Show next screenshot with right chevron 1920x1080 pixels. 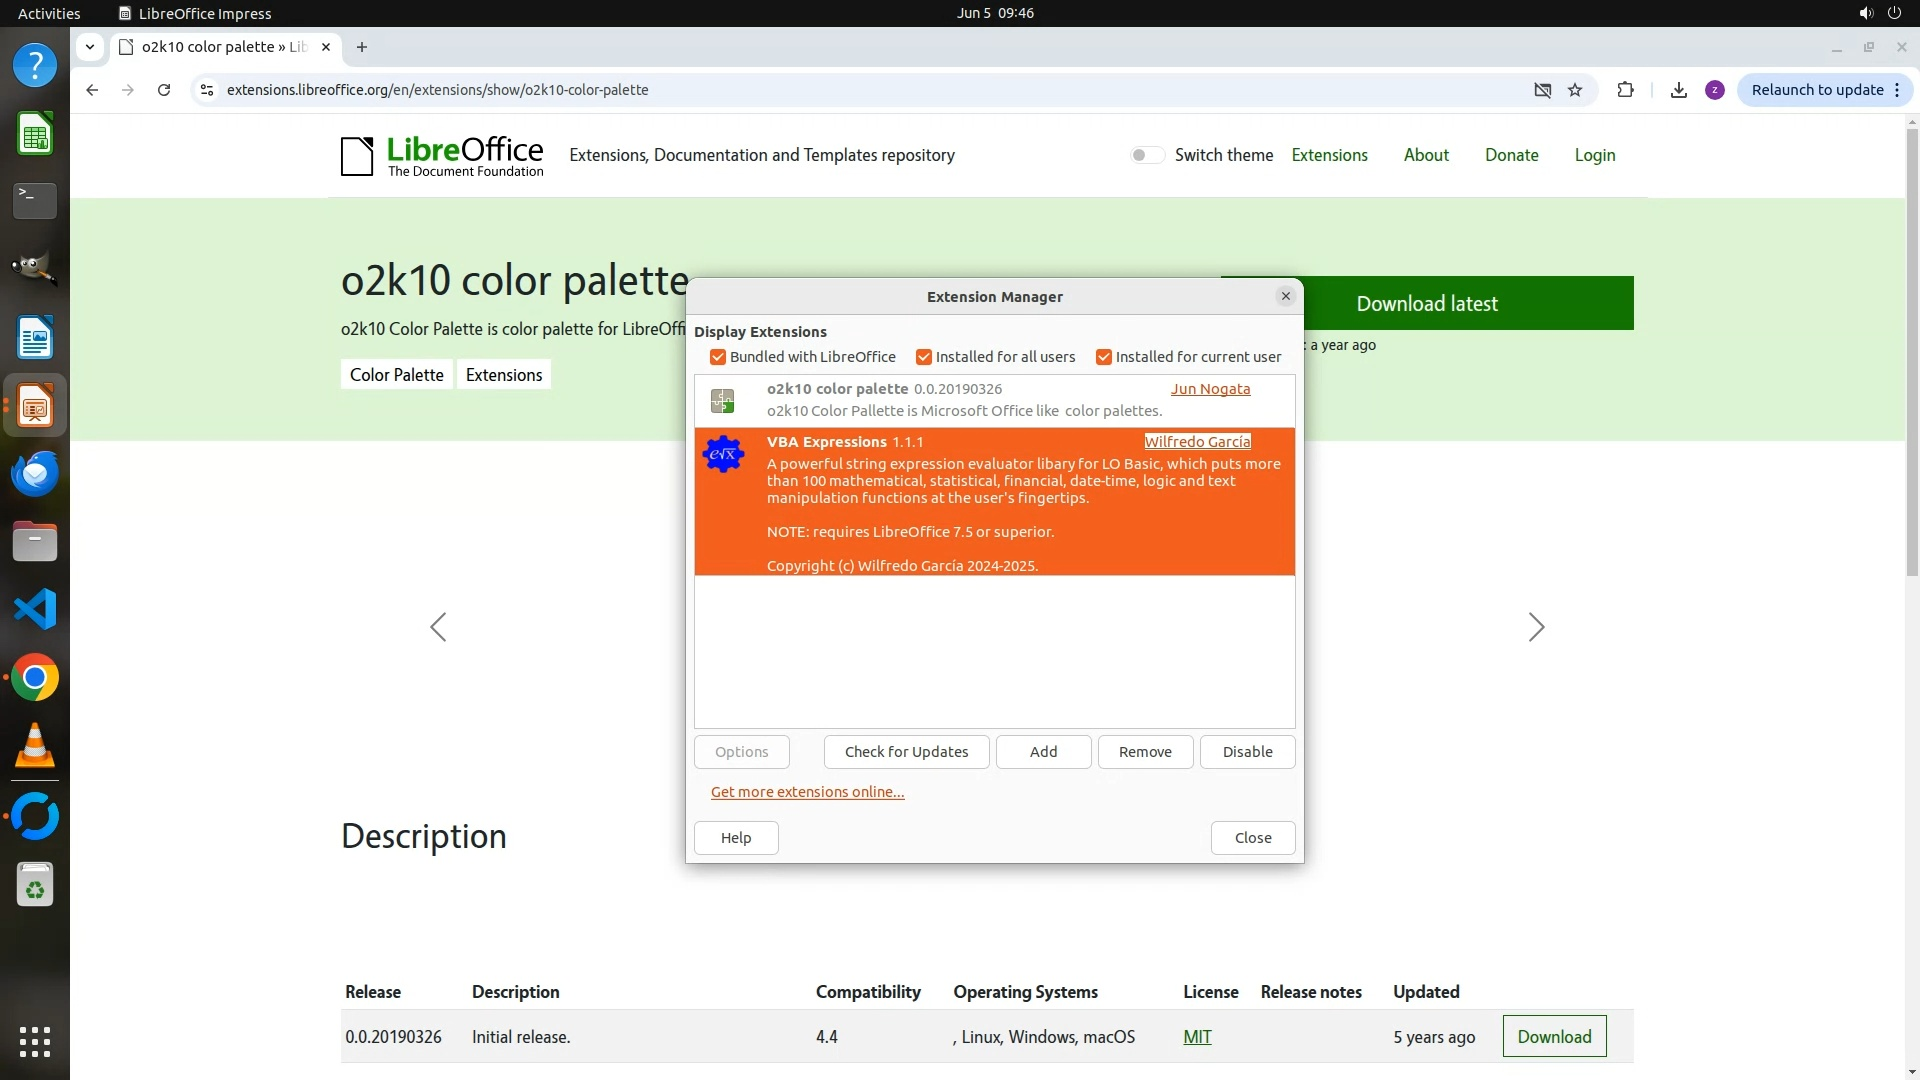[1536, 627]
